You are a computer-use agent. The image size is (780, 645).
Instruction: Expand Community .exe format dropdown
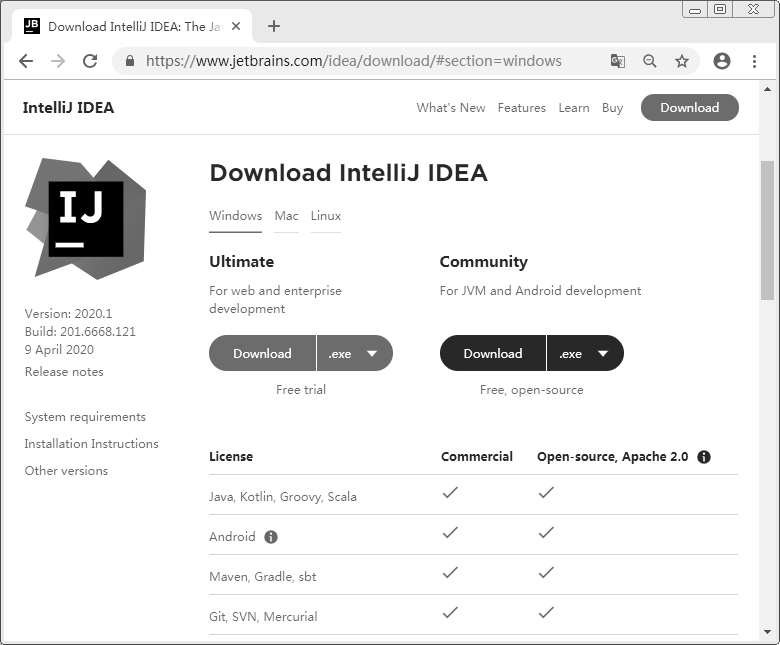585,353
